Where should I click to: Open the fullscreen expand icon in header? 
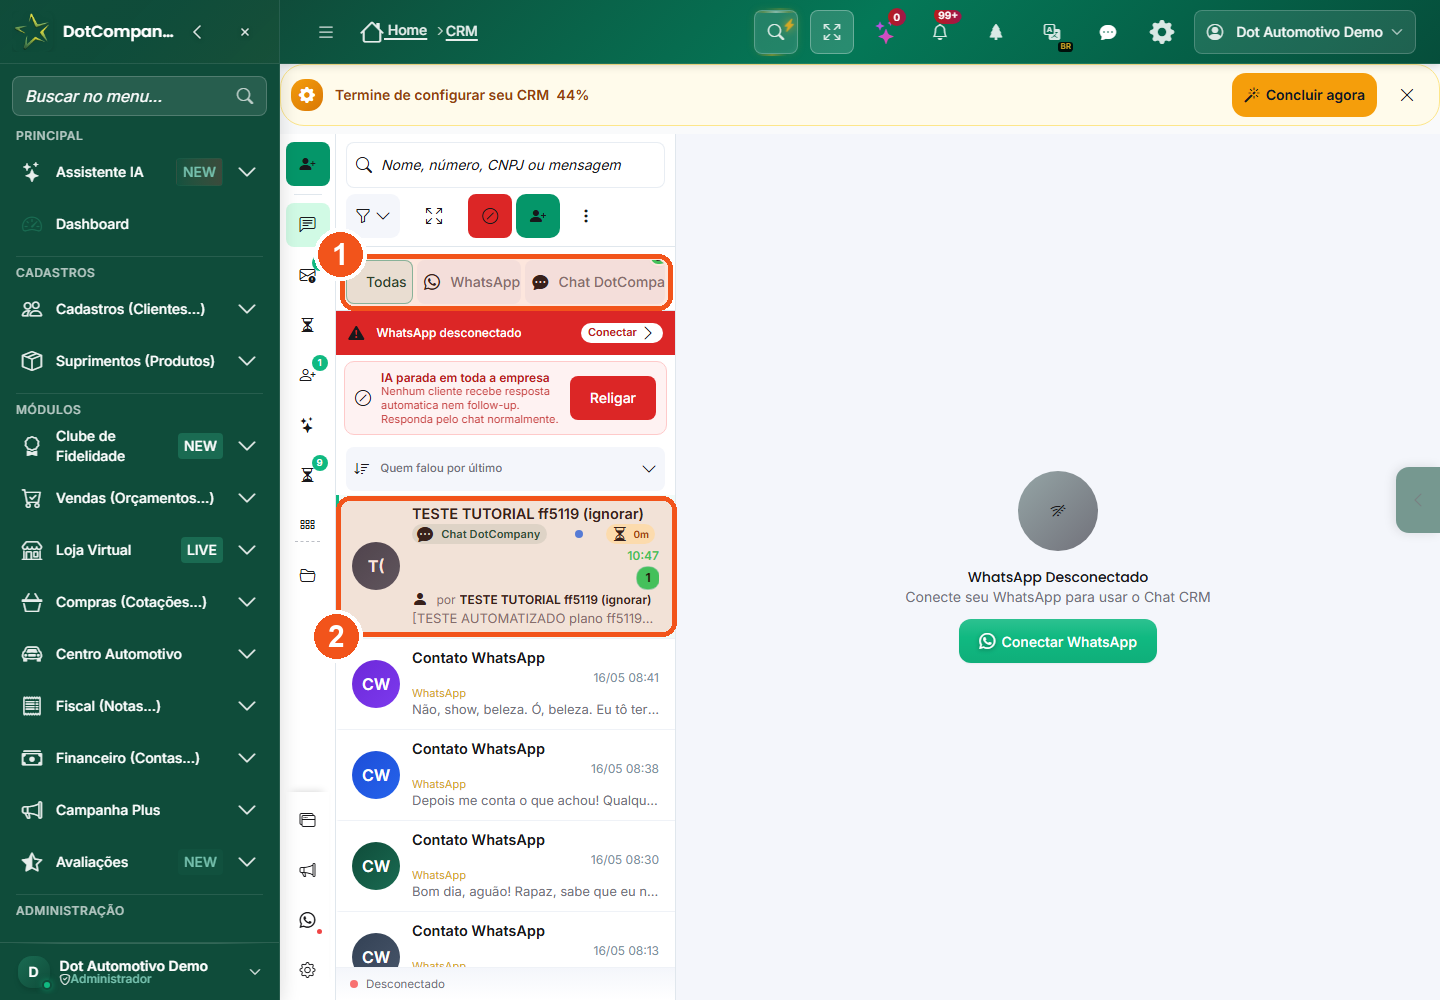coord(832,32)
